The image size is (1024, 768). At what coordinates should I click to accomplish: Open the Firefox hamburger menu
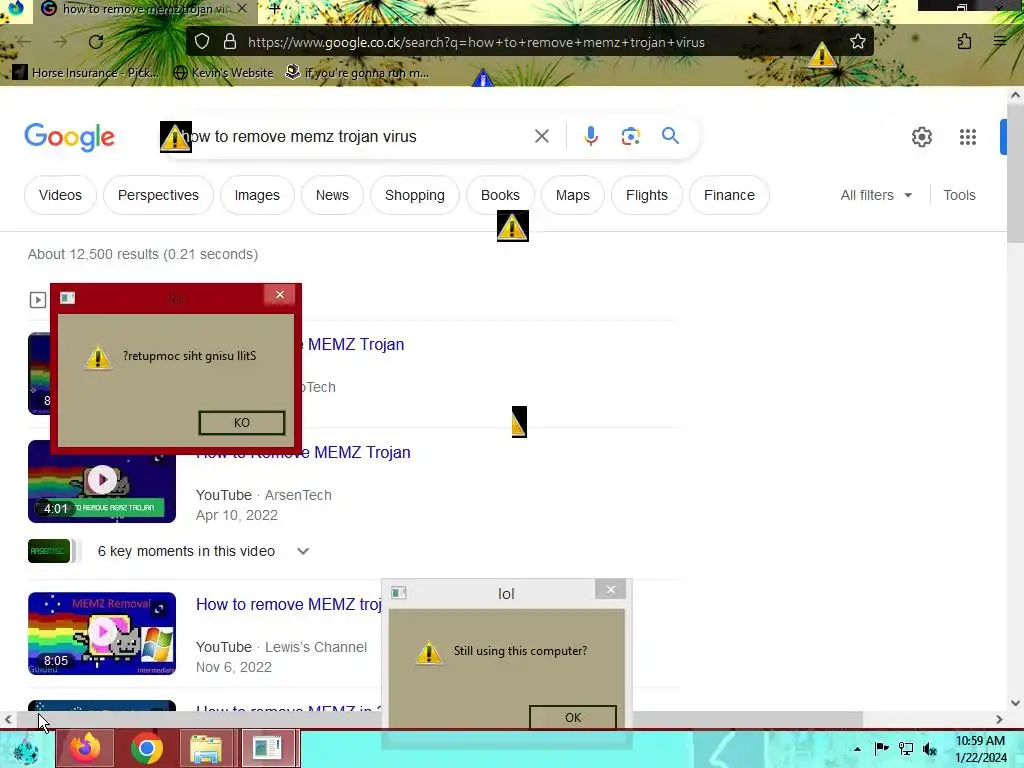point(1000,41)
